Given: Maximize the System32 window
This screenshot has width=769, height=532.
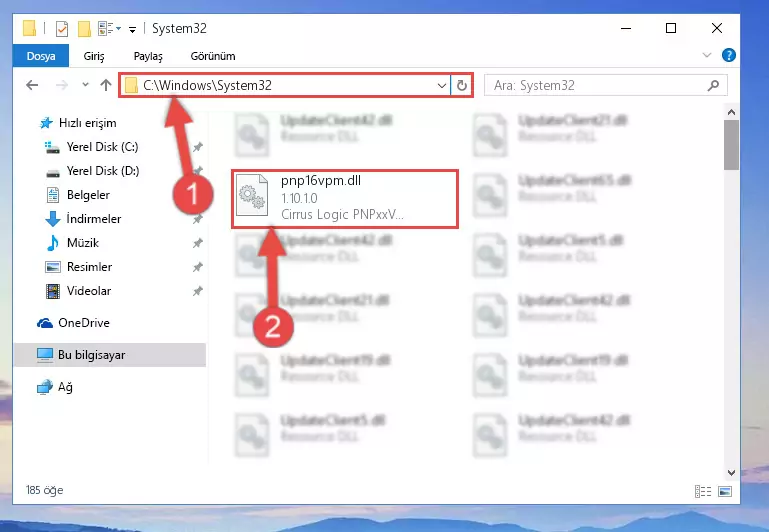Looking at the screenshot, I should tap(671, 28).
